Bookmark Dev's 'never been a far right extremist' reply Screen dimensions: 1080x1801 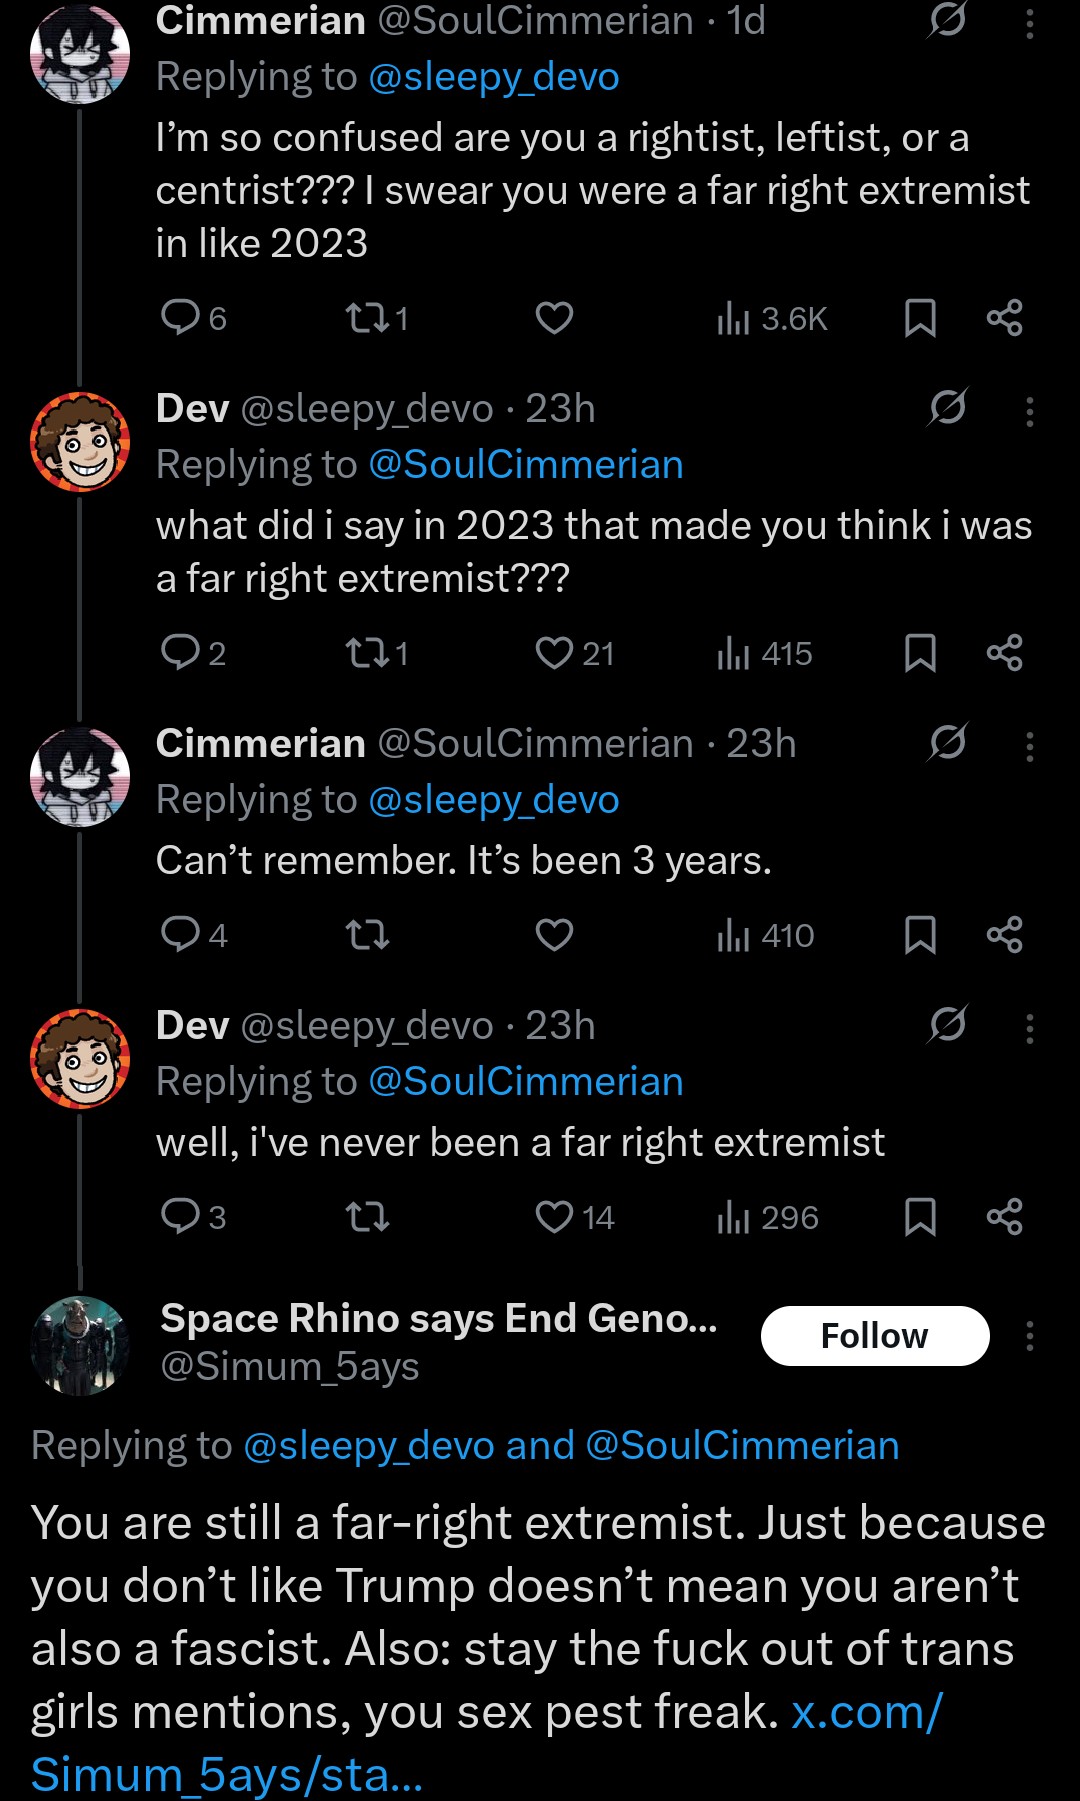click(x=920, y=1217)
